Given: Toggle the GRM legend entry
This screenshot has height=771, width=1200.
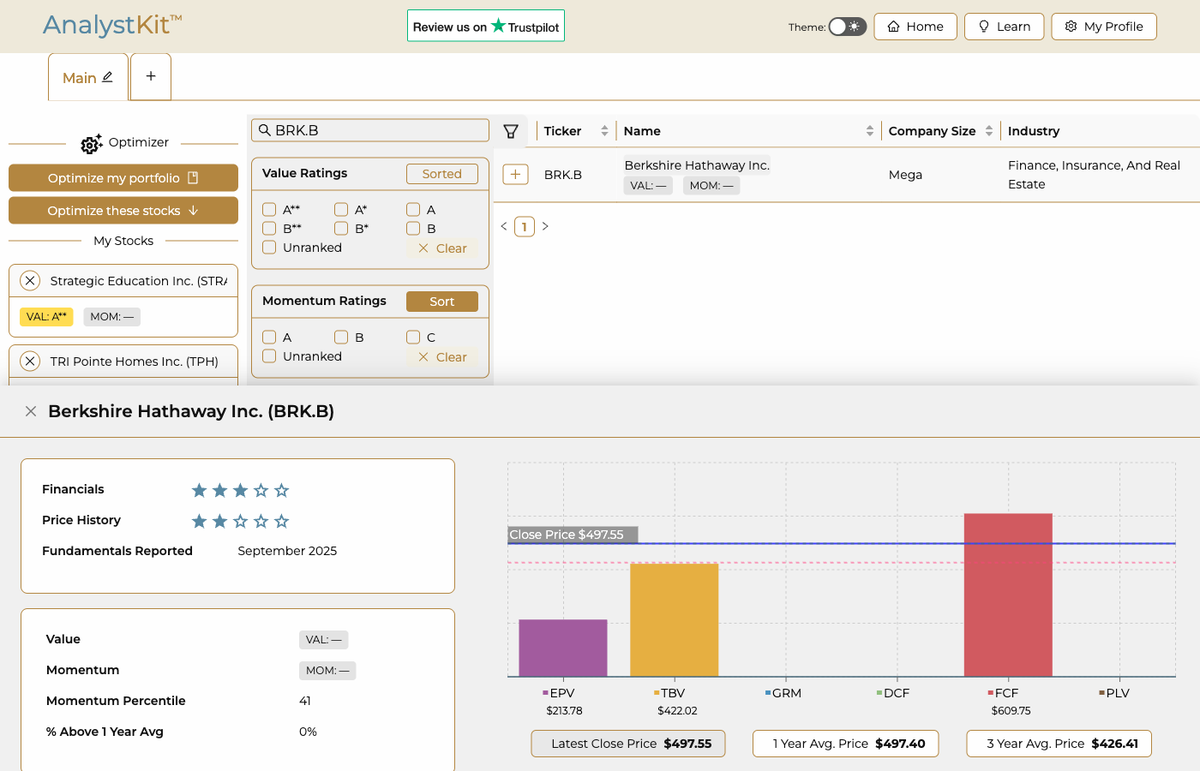Looking at the screenshot, I should [x=784, y=692].
